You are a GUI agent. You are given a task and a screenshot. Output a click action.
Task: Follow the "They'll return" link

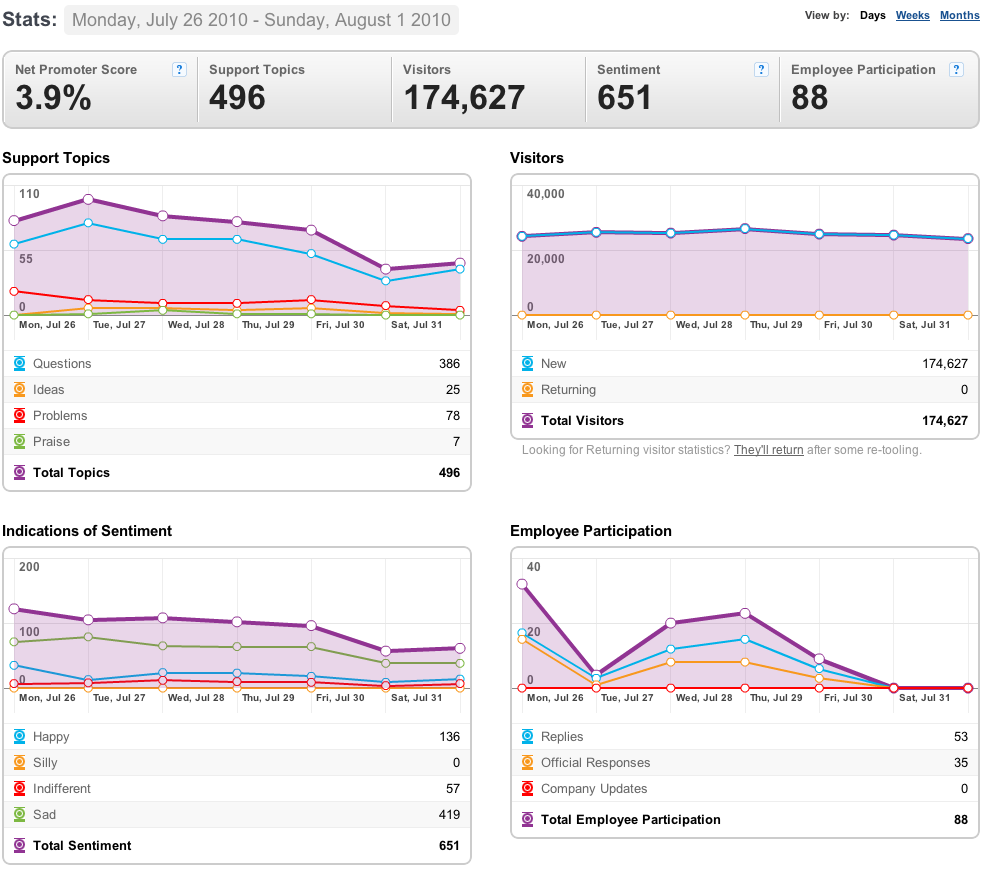pos(768,450)
